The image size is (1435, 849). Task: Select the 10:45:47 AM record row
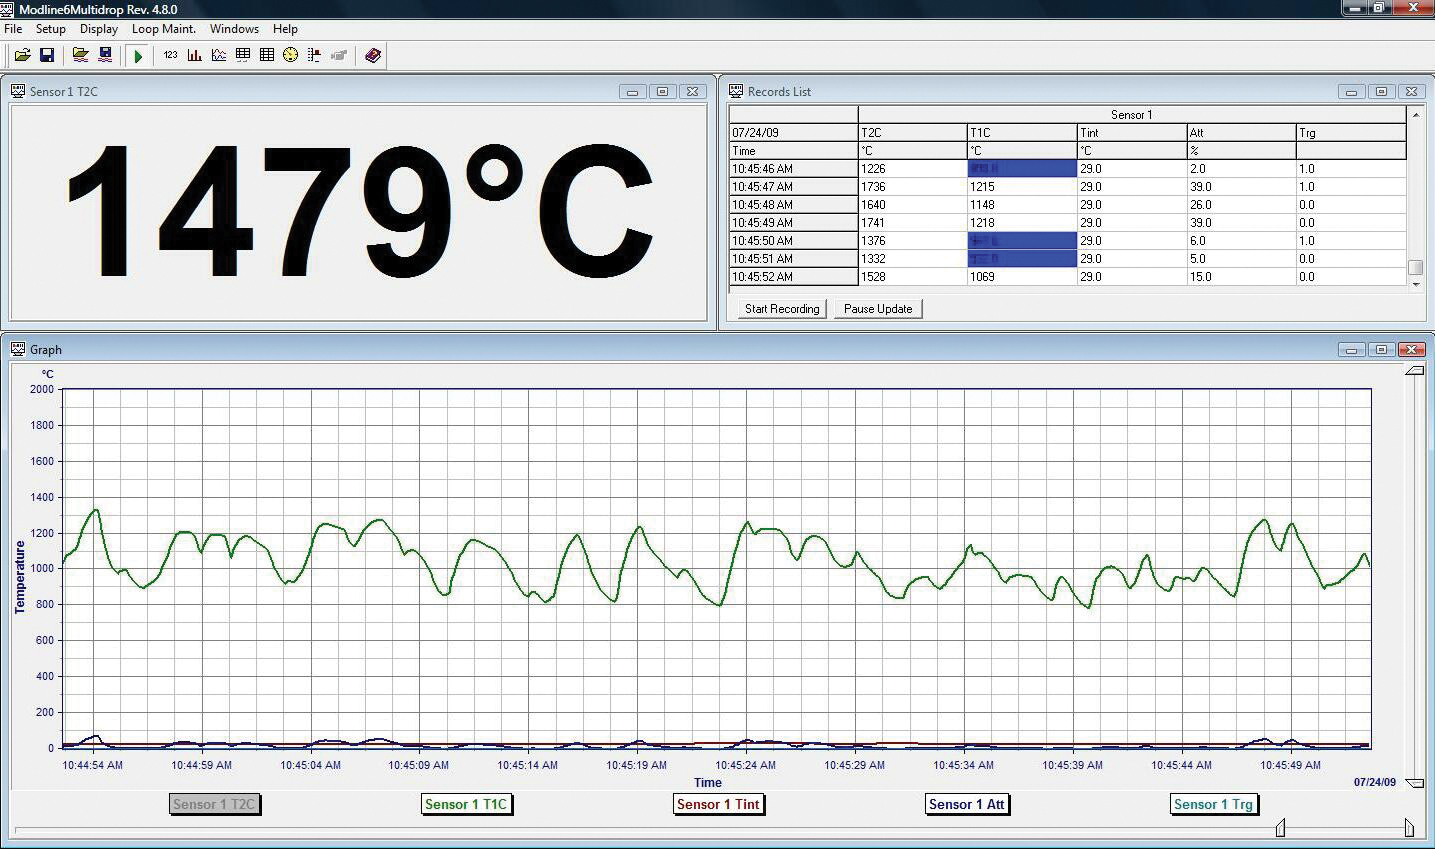click(x=1067, y=187)
